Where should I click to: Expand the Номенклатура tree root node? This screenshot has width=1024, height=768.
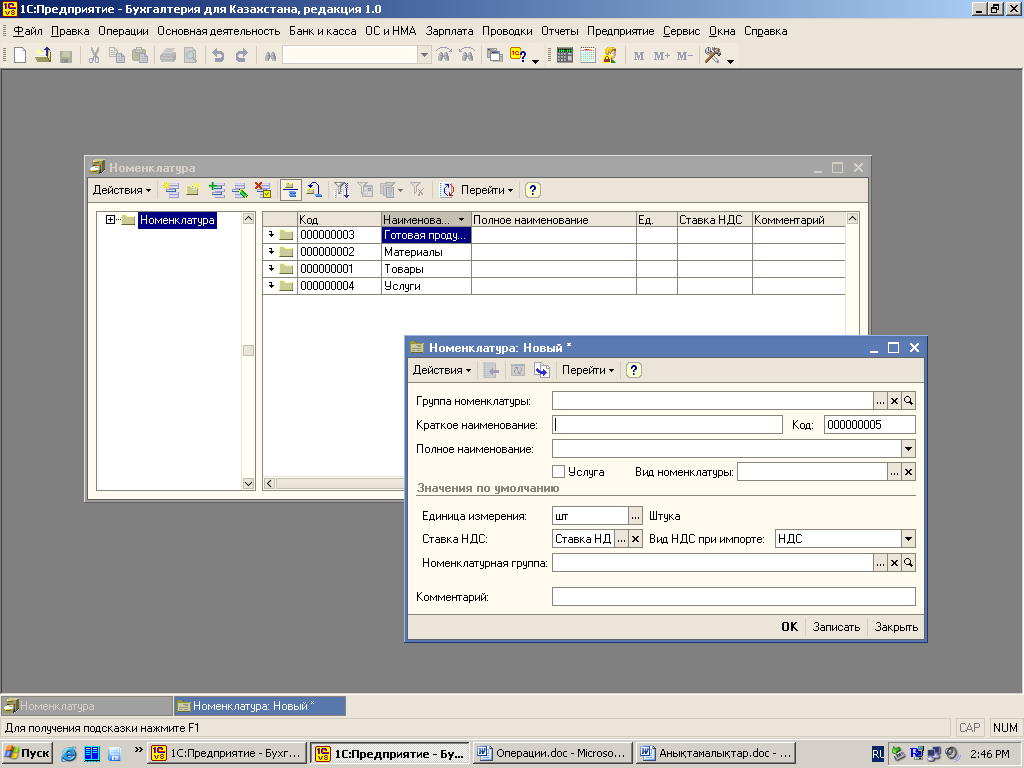click(110, 219)
